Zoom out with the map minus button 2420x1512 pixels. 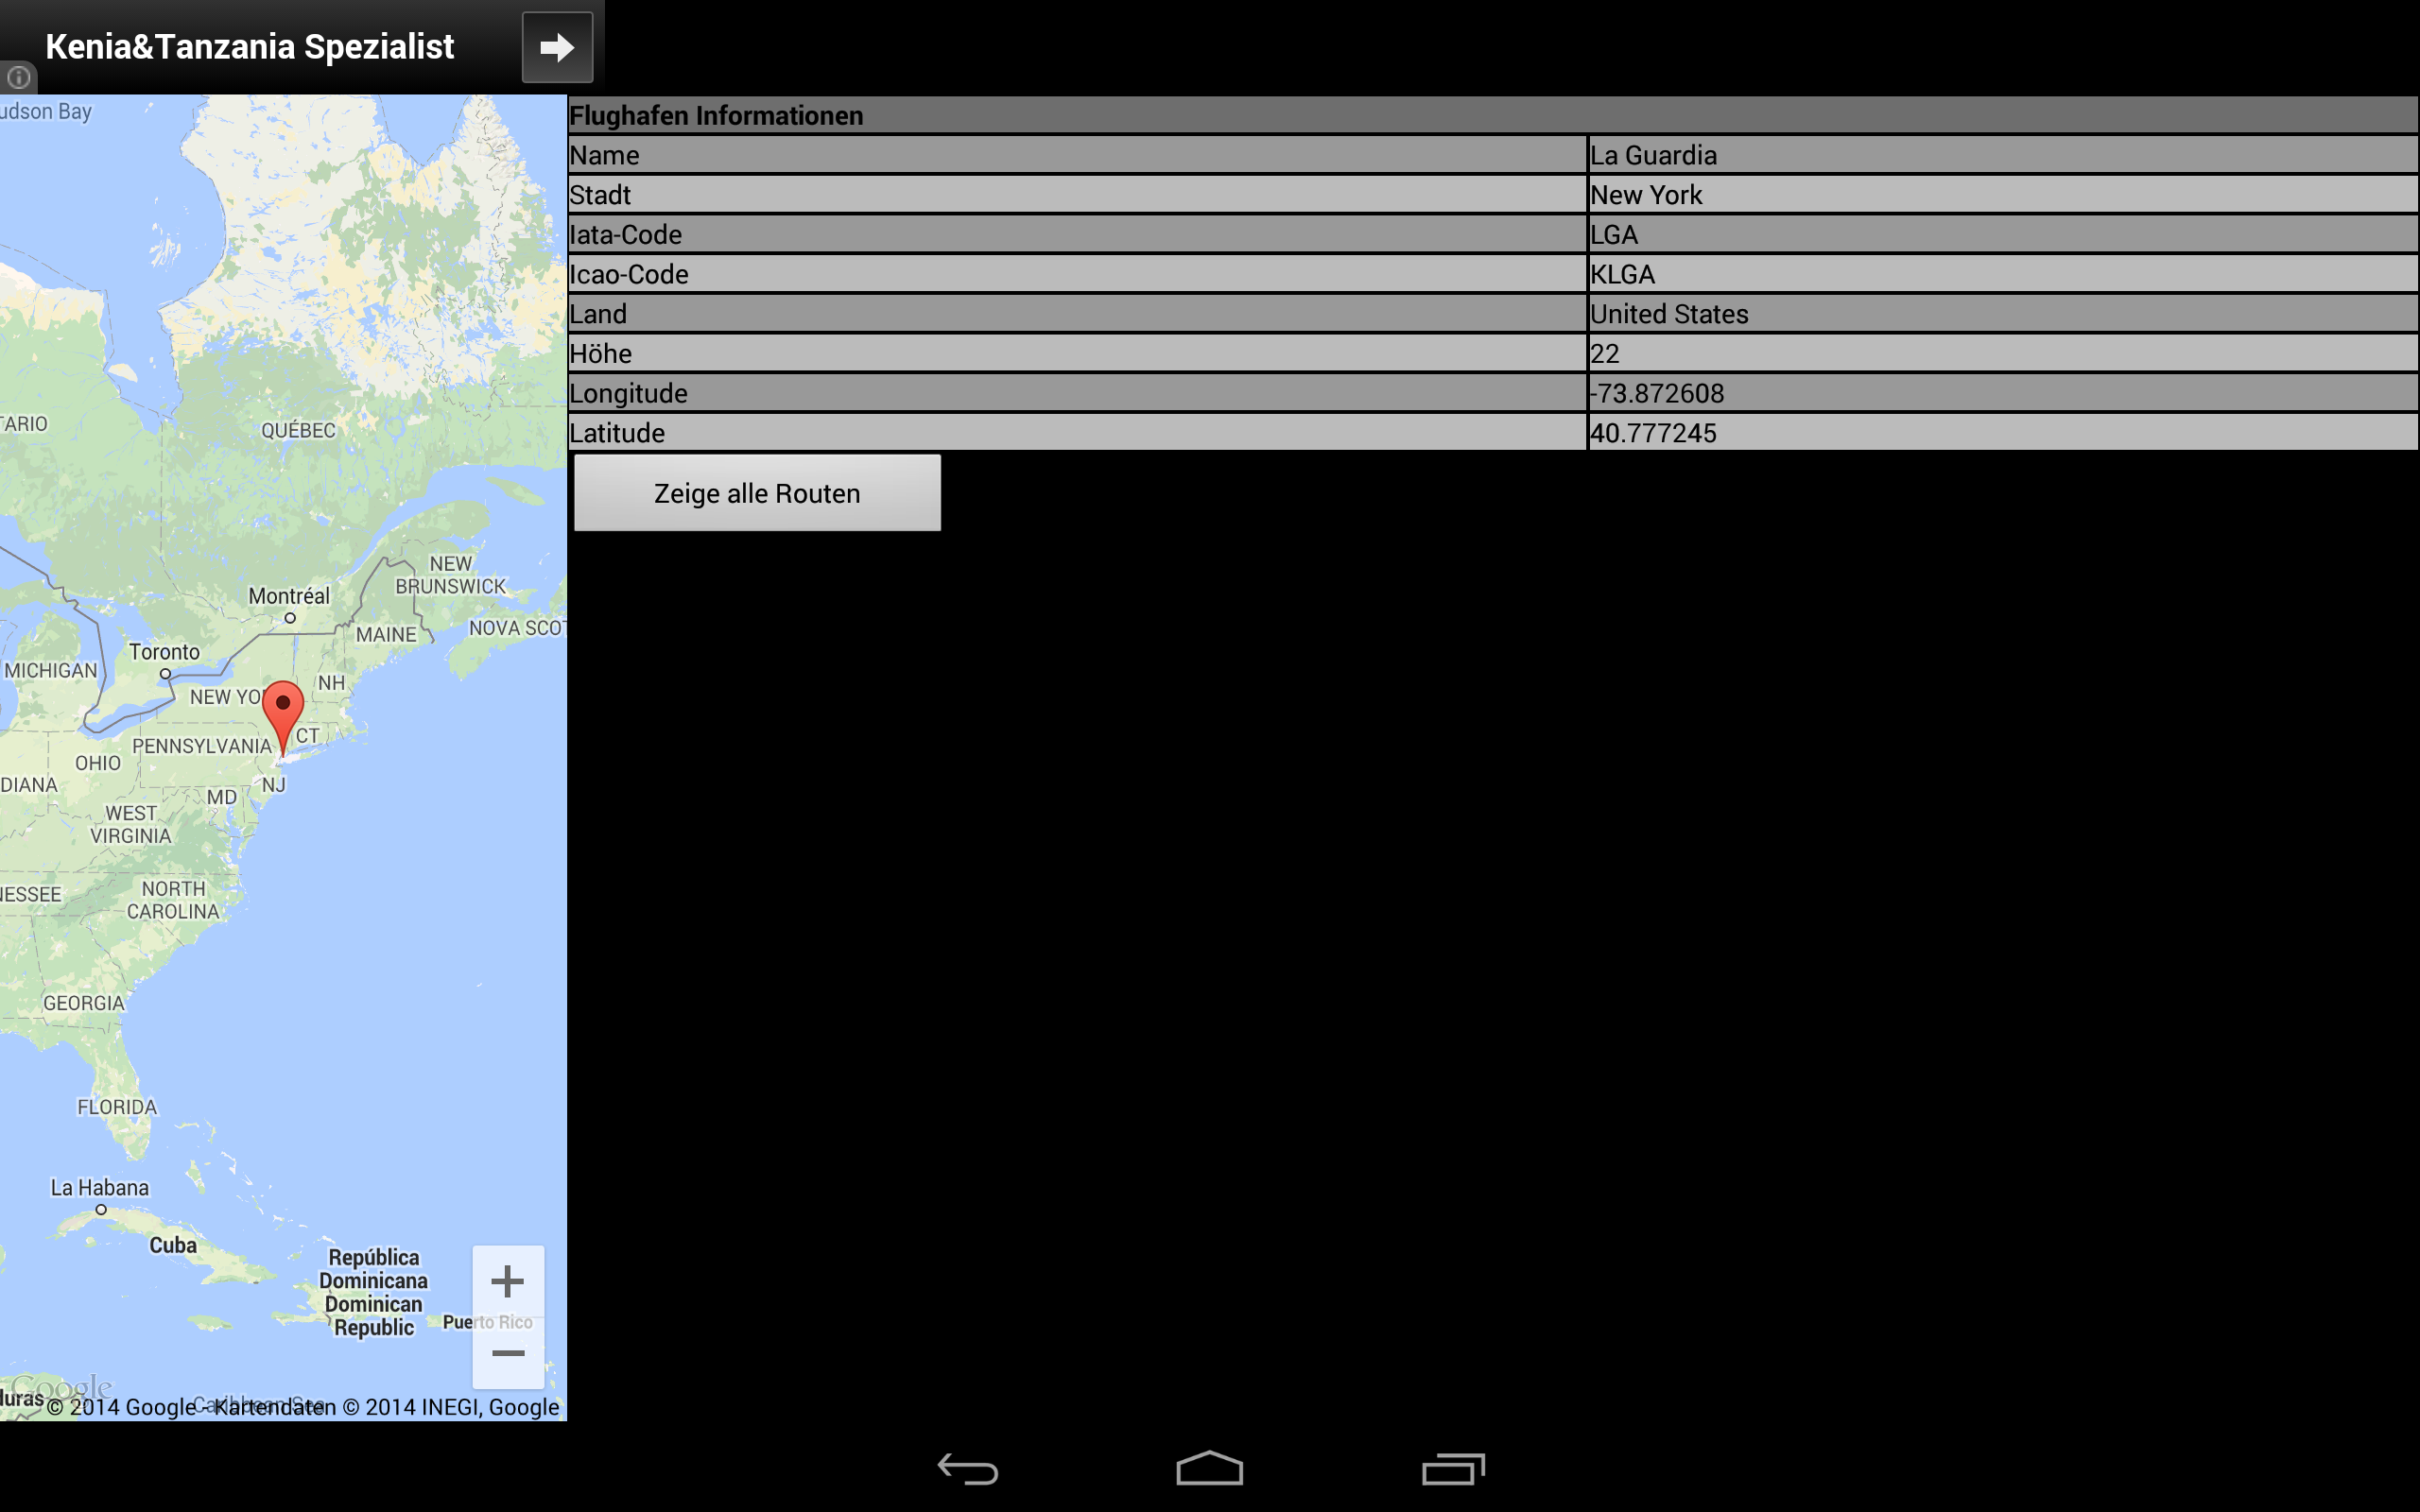tap(508, 1353)
